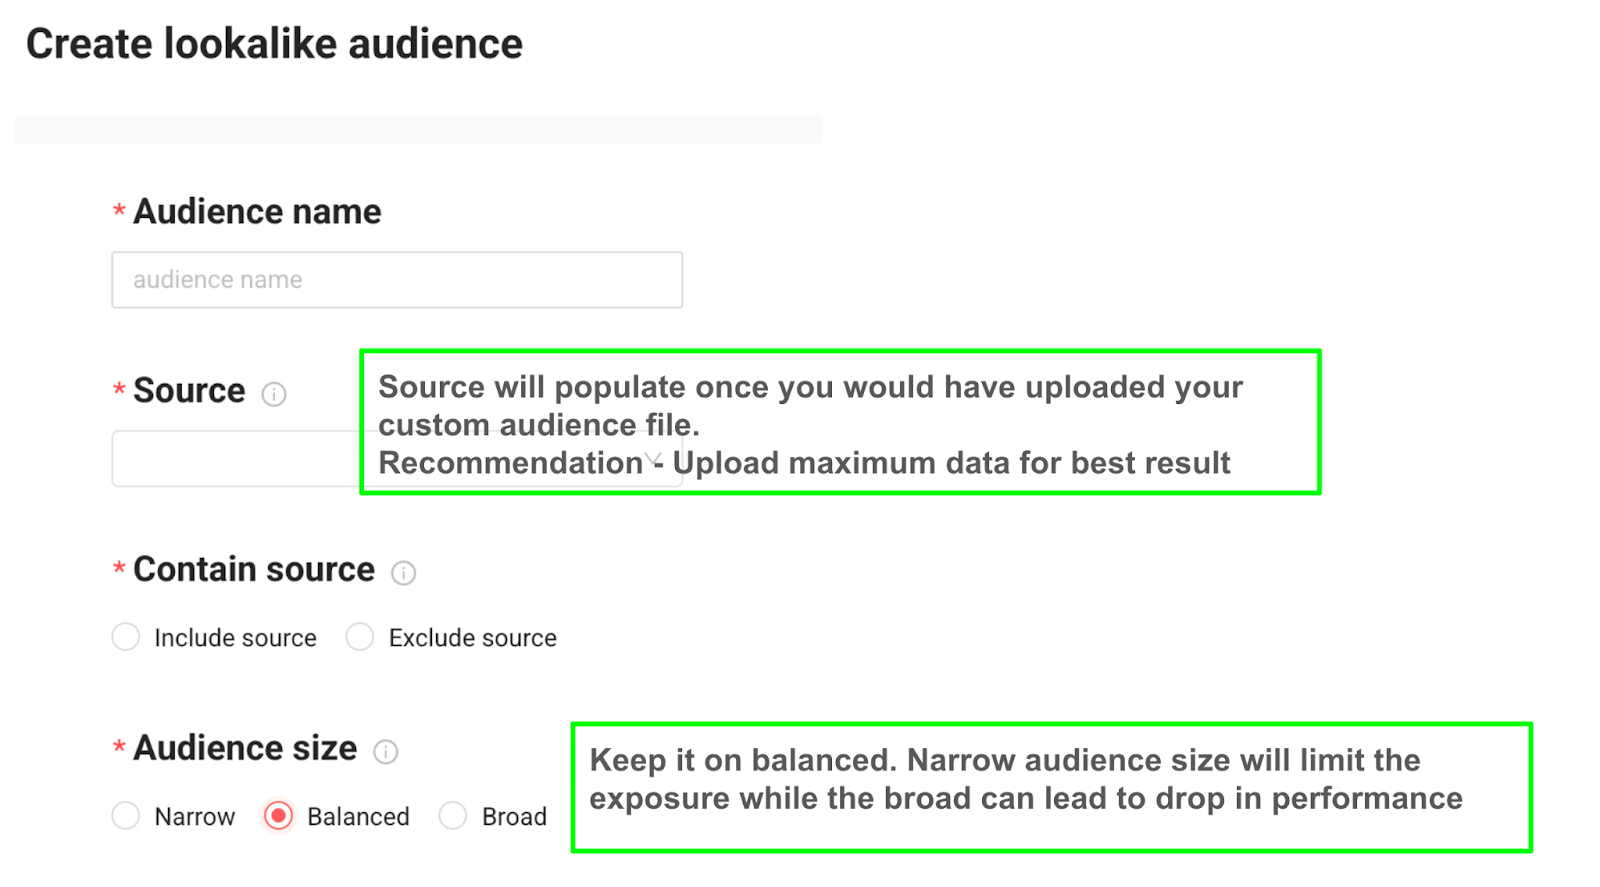The image size is (1600, 887).
Task: Click the Source info icon
Action: point(273,394)
